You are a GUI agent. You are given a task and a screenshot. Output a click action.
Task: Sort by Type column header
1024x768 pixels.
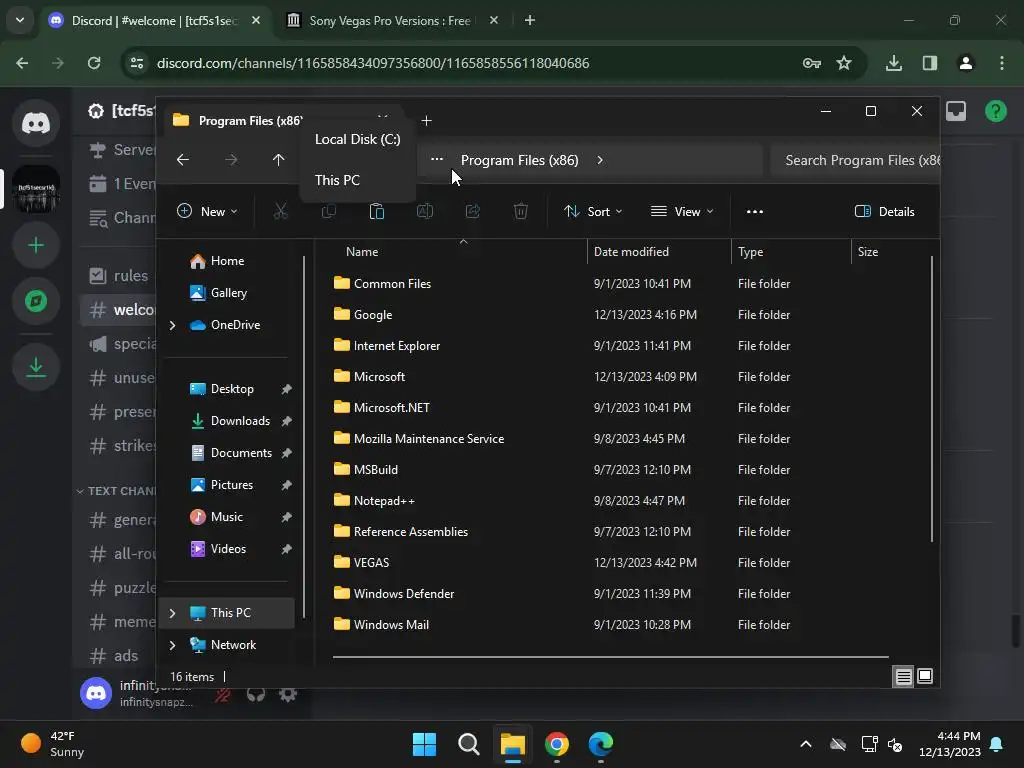click(792, 251)
